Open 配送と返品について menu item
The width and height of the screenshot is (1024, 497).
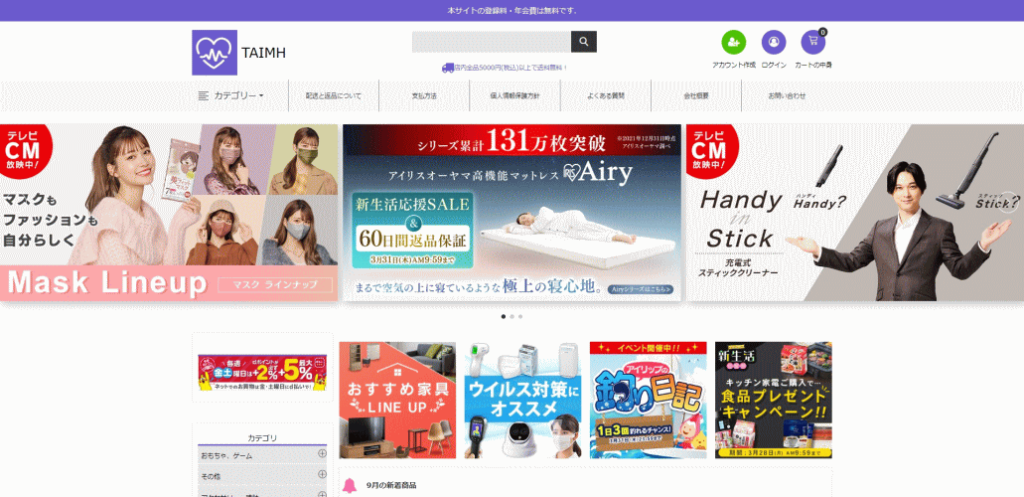(334, 96)
